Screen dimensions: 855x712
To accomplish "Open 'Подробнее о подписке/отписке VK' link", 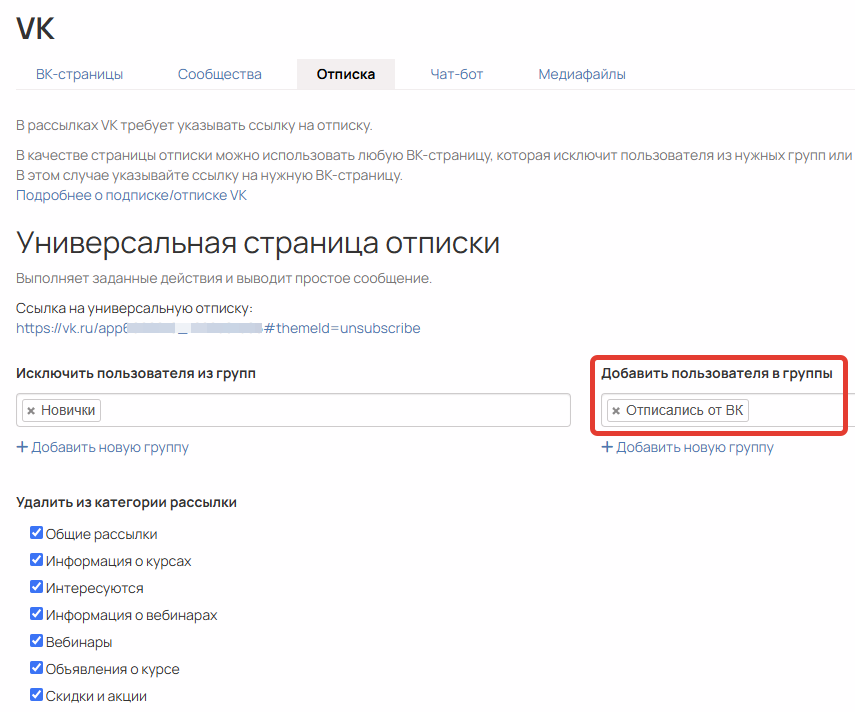I will click(x=131, y=195).
